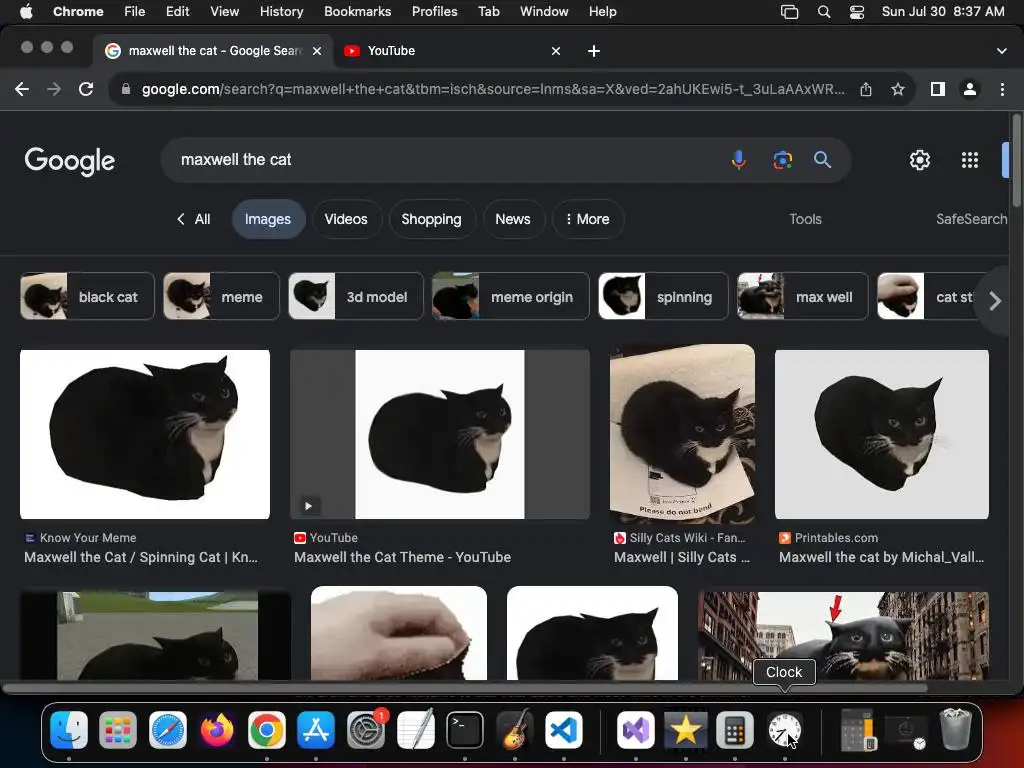Image resolution: width=1024 pixels, height=768 pixels.
Task: Bookmark this page with the star icon
Action: click(x=898, y=89)
